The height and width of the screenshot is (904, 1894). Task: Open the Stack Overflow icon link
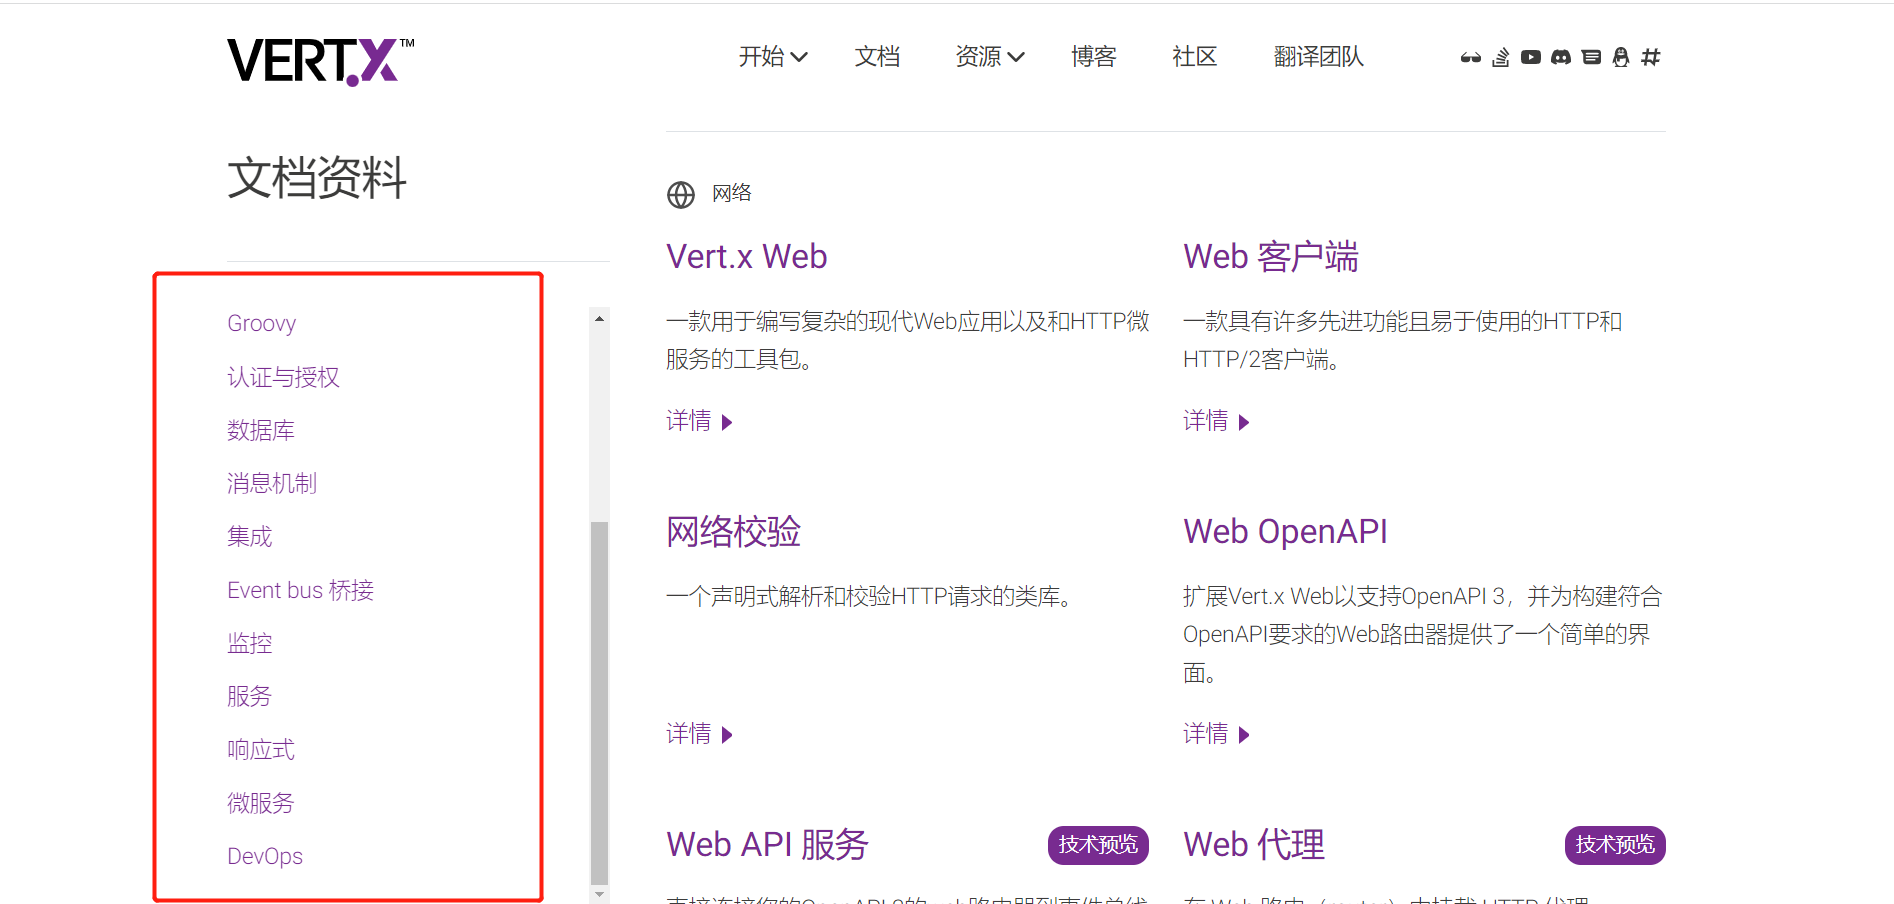[1500, 57]
